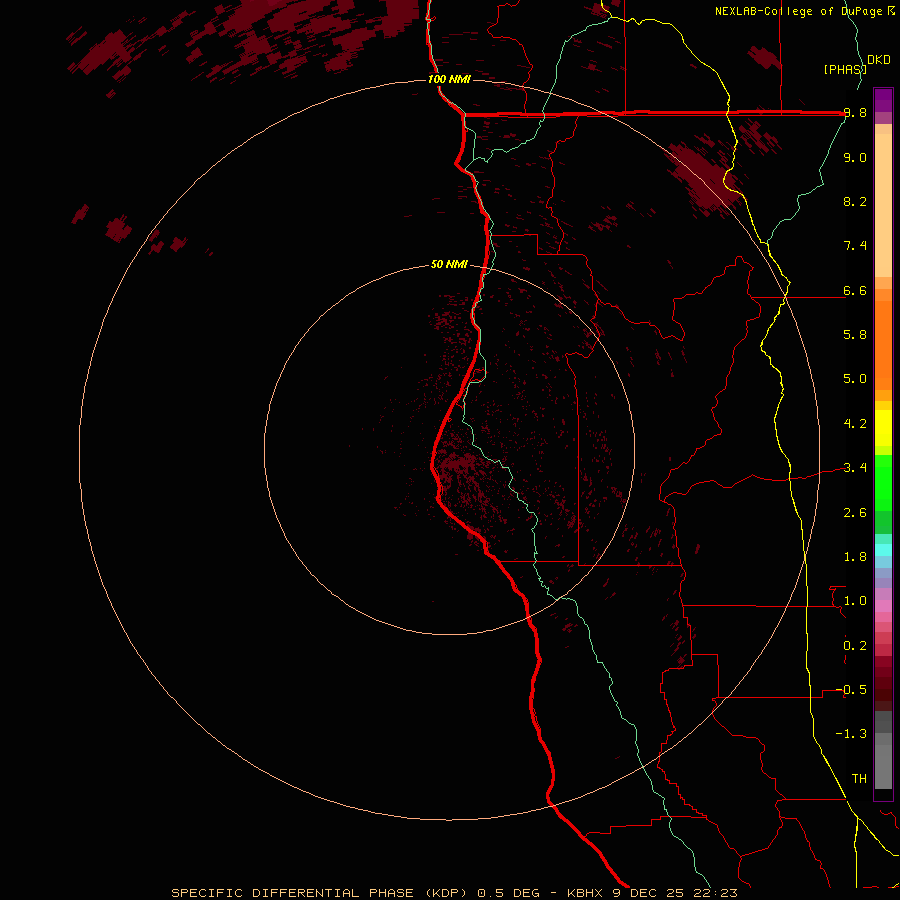The width and height of the screenshot is (900, 900).
Task: Click the 5.8 value on the color scale
Action: (x=855, y=335)
